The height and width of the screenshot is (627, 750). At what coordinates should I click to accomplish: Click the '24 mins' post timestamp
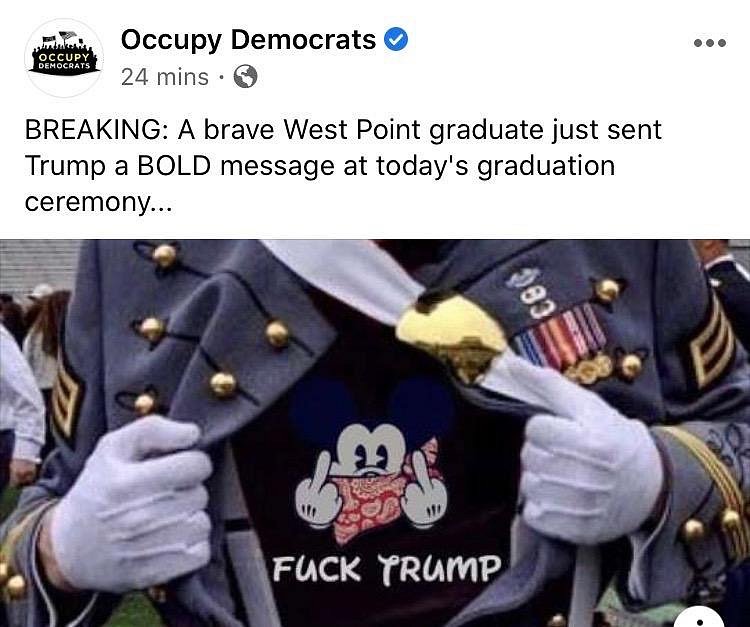165,77
